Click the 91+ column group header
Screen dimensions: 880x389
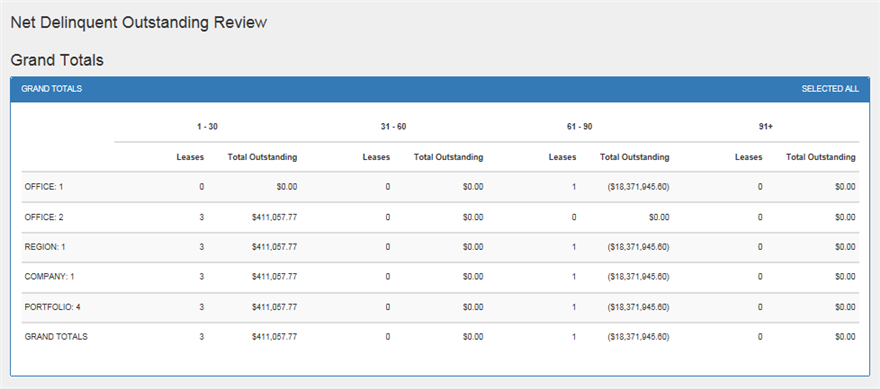[766, 127]
